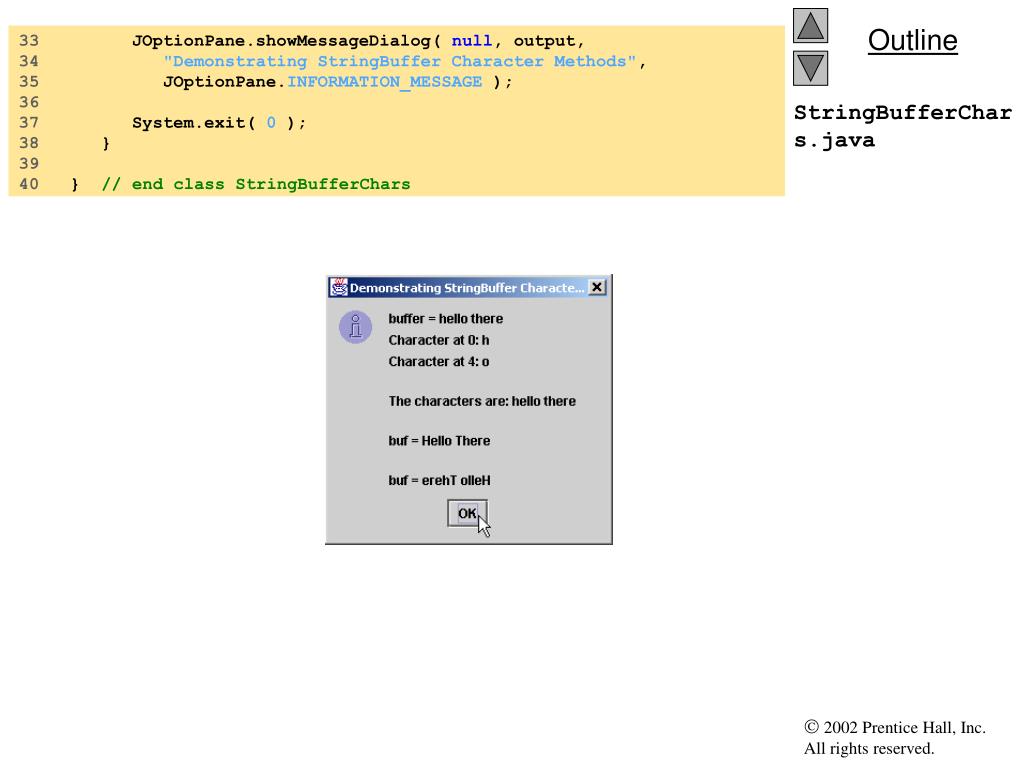Click the OK button in the dialog
The height and width of the screenshot is (768, 1024).
pyautogui.click(x=467, y=513)
